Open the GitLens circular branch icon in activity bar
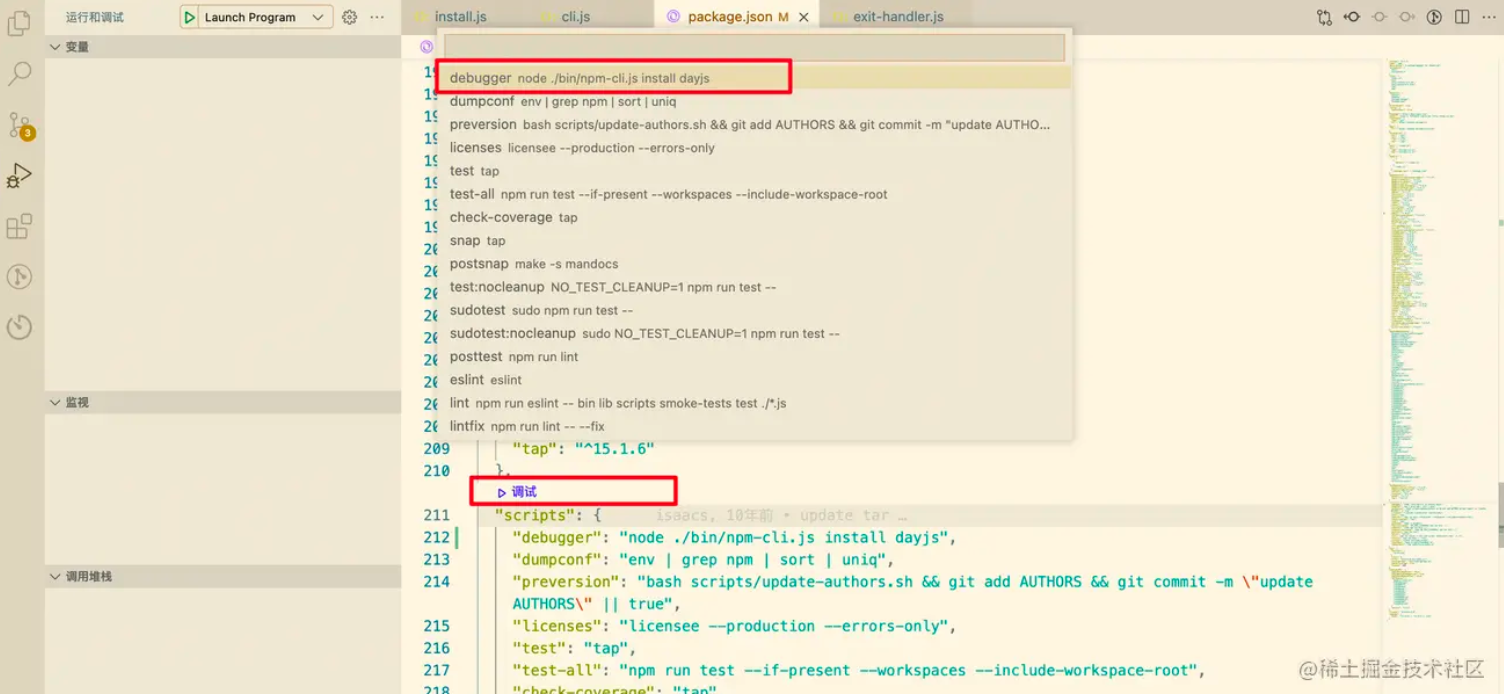Image resolution: width=1504 pixels, height=694 pixels. click(x=19, y=277)
